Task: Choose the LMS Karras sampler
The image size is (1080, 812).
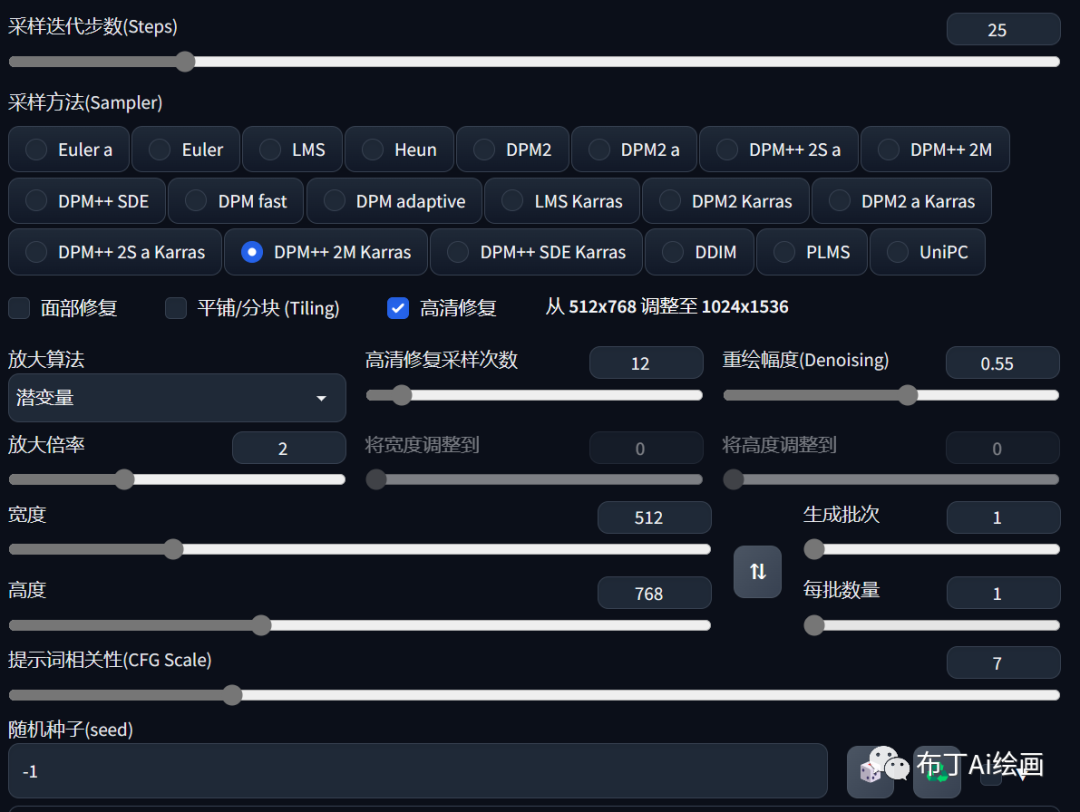Action: (563, 201)
